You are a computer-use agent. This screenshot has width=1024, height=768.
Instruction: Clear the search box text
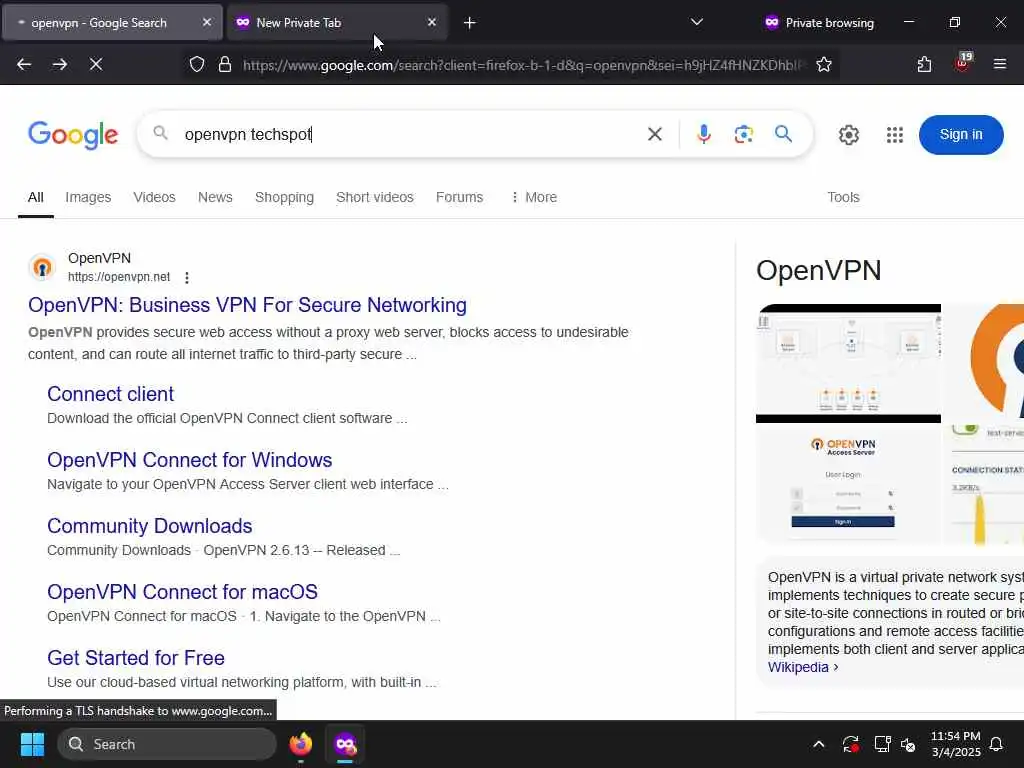coord(654,135)
